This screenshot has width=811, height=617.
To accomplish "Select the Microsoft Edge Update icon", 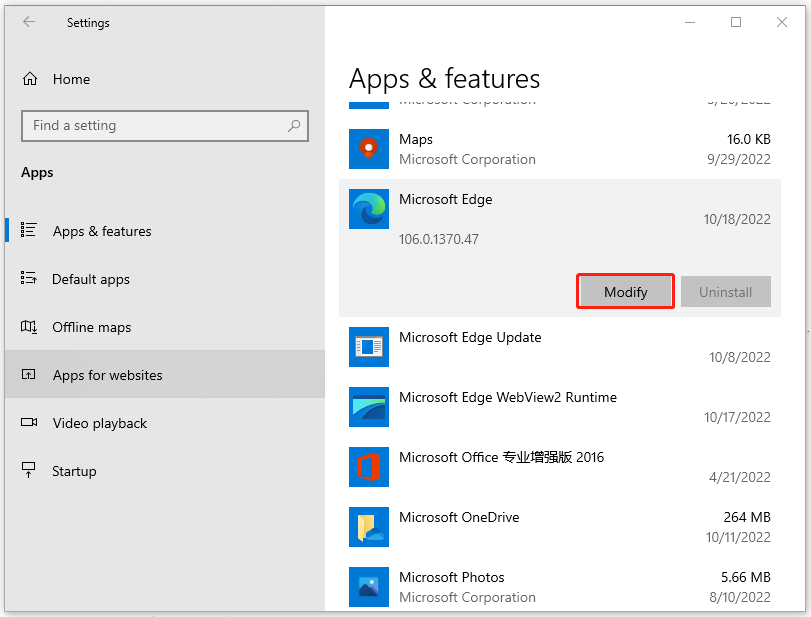I will [369, 347].
